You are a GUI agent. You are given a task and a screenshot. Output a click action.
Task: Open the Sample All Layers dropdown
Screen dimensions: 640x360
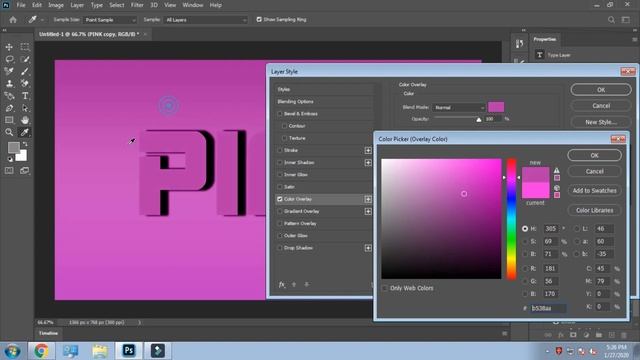(x=206, y=20)
